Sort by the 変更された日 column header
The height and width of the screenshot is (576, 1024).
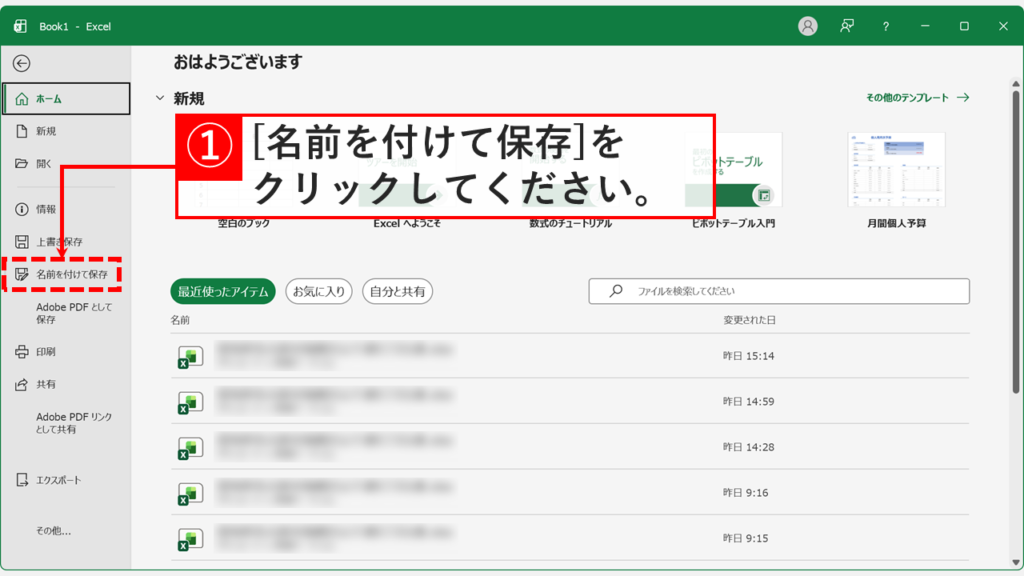750,320
